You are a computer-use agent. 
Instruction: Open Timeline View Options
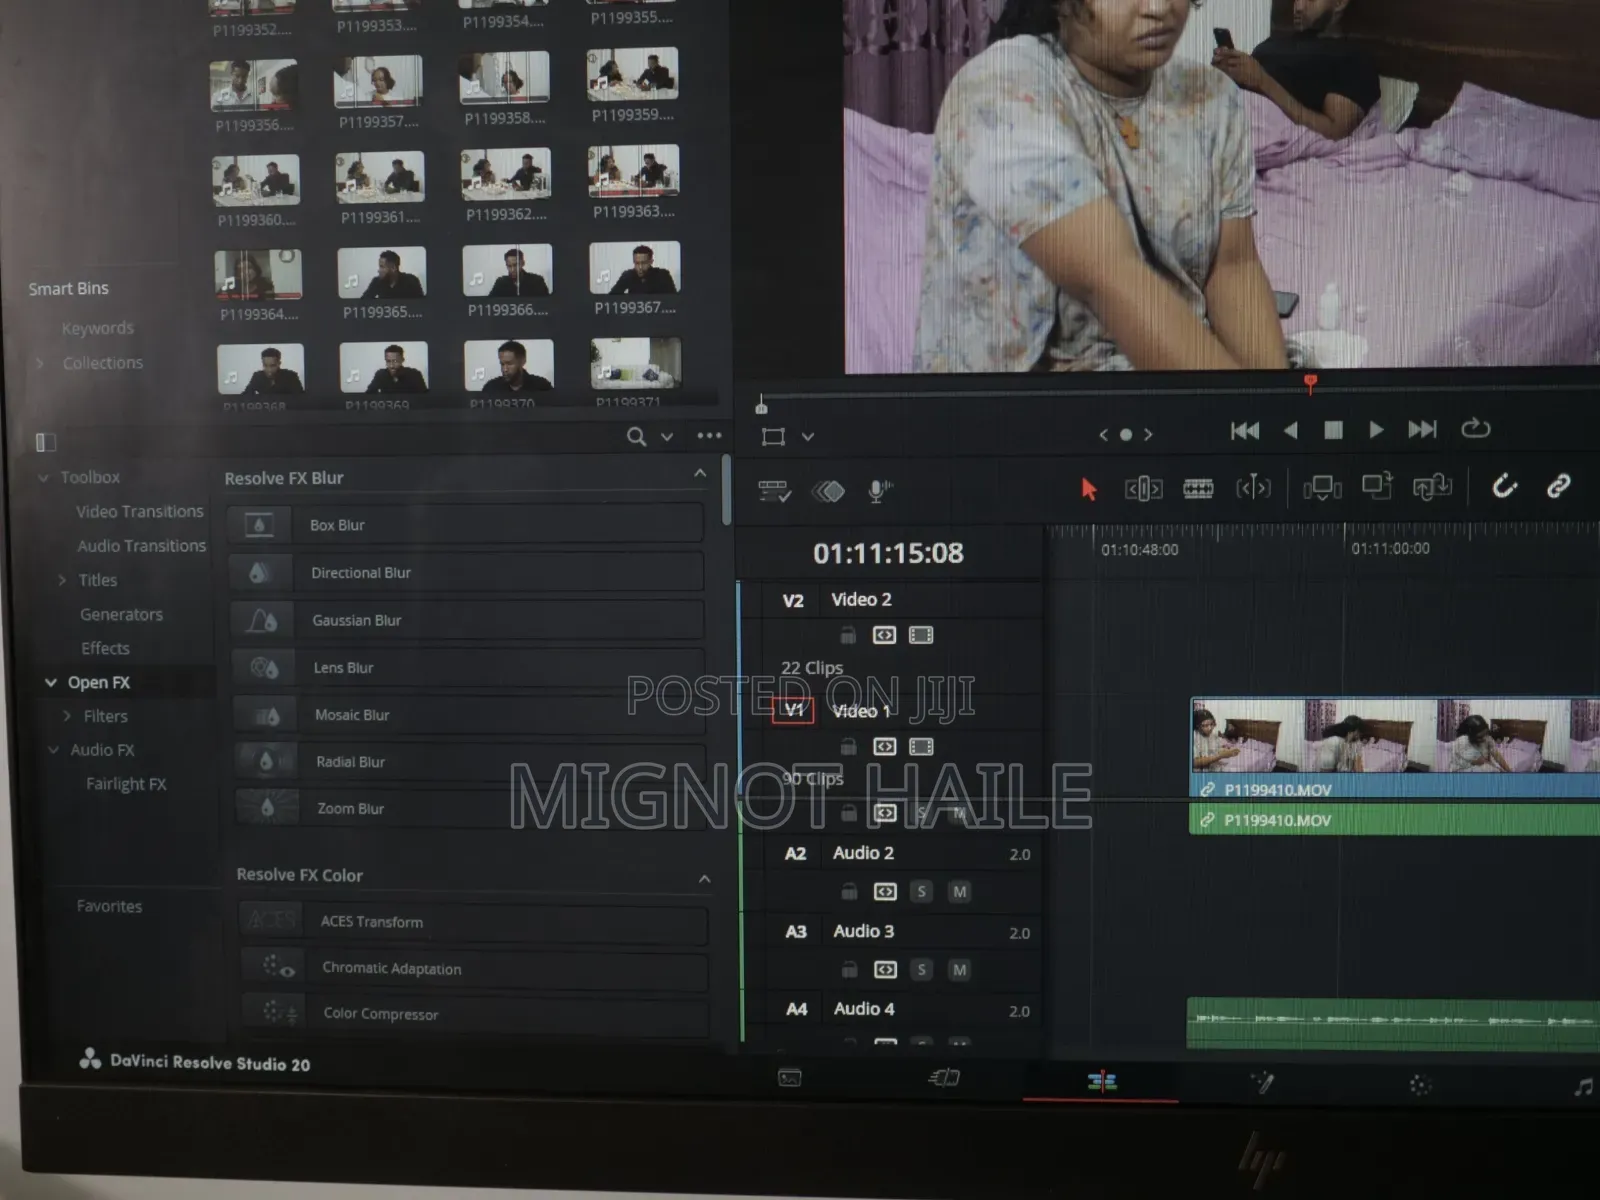point(775,491)
